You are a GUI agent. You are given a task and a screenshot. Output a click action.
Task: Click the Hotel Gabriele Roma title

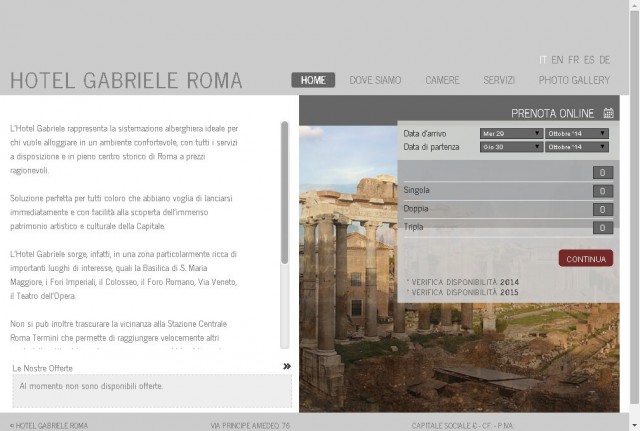point(126,80)
